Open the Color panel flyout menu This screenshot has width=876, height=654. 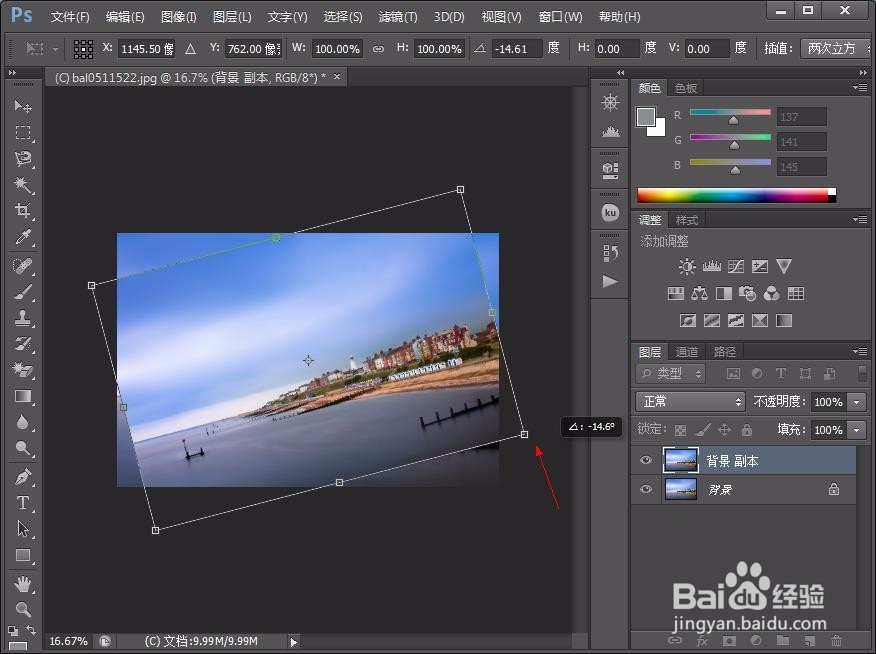point(860,88)
